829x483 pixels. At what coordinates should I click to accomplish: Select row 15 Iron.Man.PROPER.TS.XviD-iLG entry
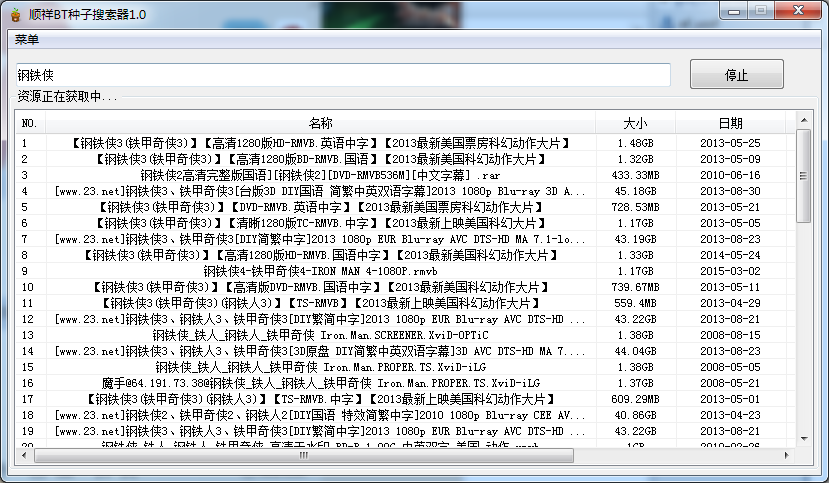[406, 367]
